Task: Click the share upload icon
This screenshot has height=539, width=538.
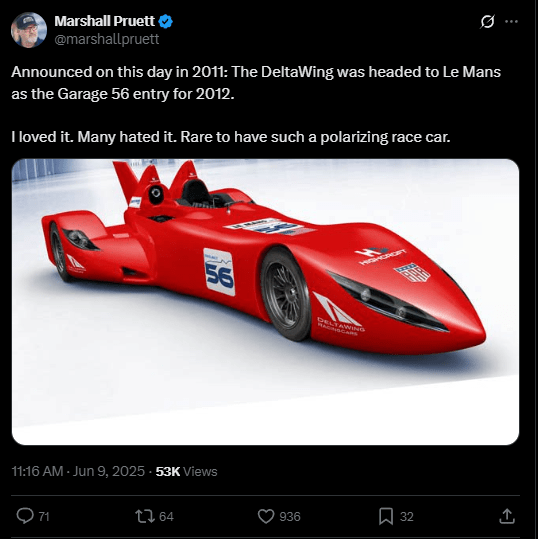Action: [507, 516]
